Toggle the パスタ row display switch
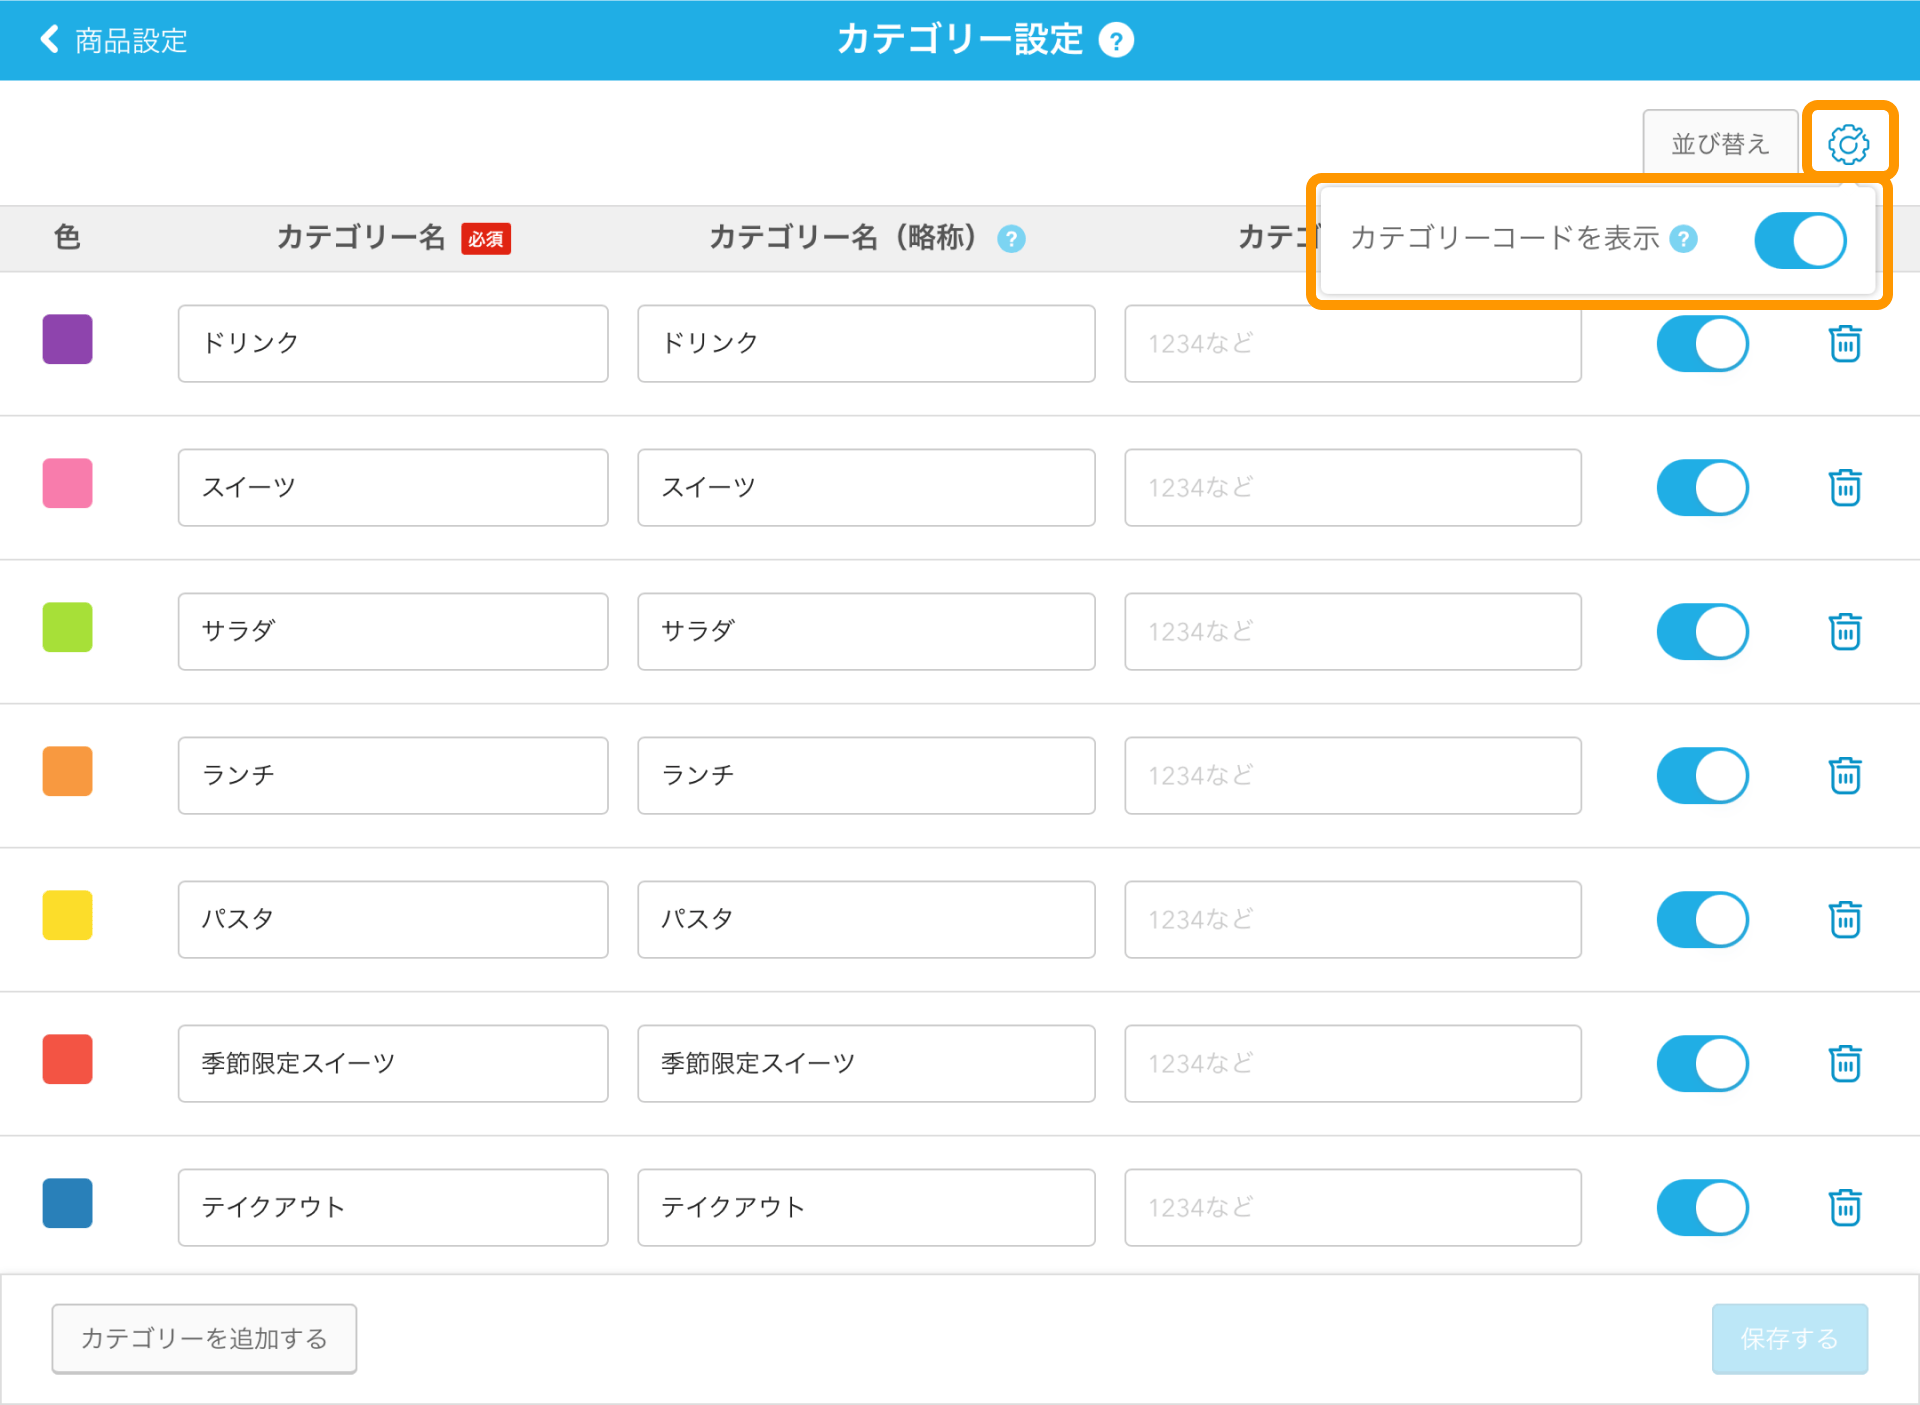 (x=1703, y=920)
